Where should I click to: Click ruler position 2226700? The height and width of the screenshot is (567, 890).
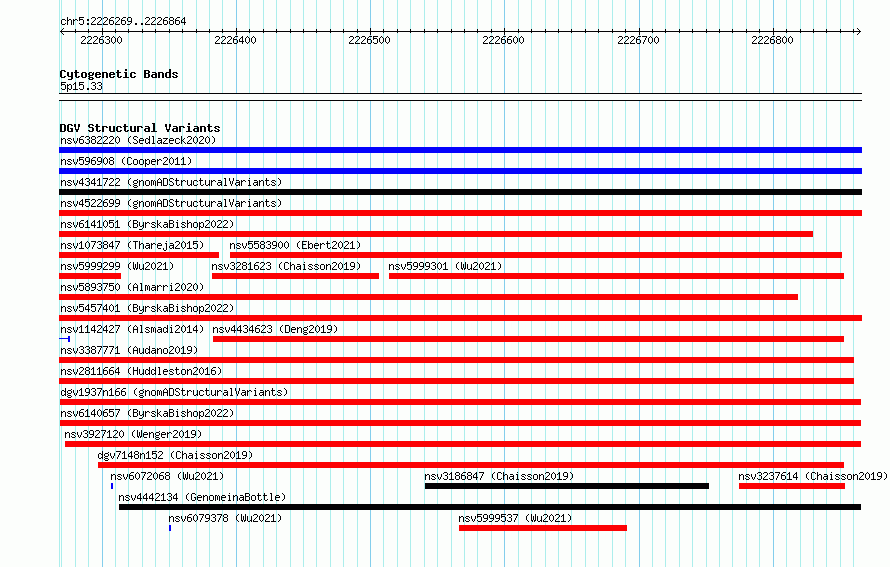(x=638, y=40)
